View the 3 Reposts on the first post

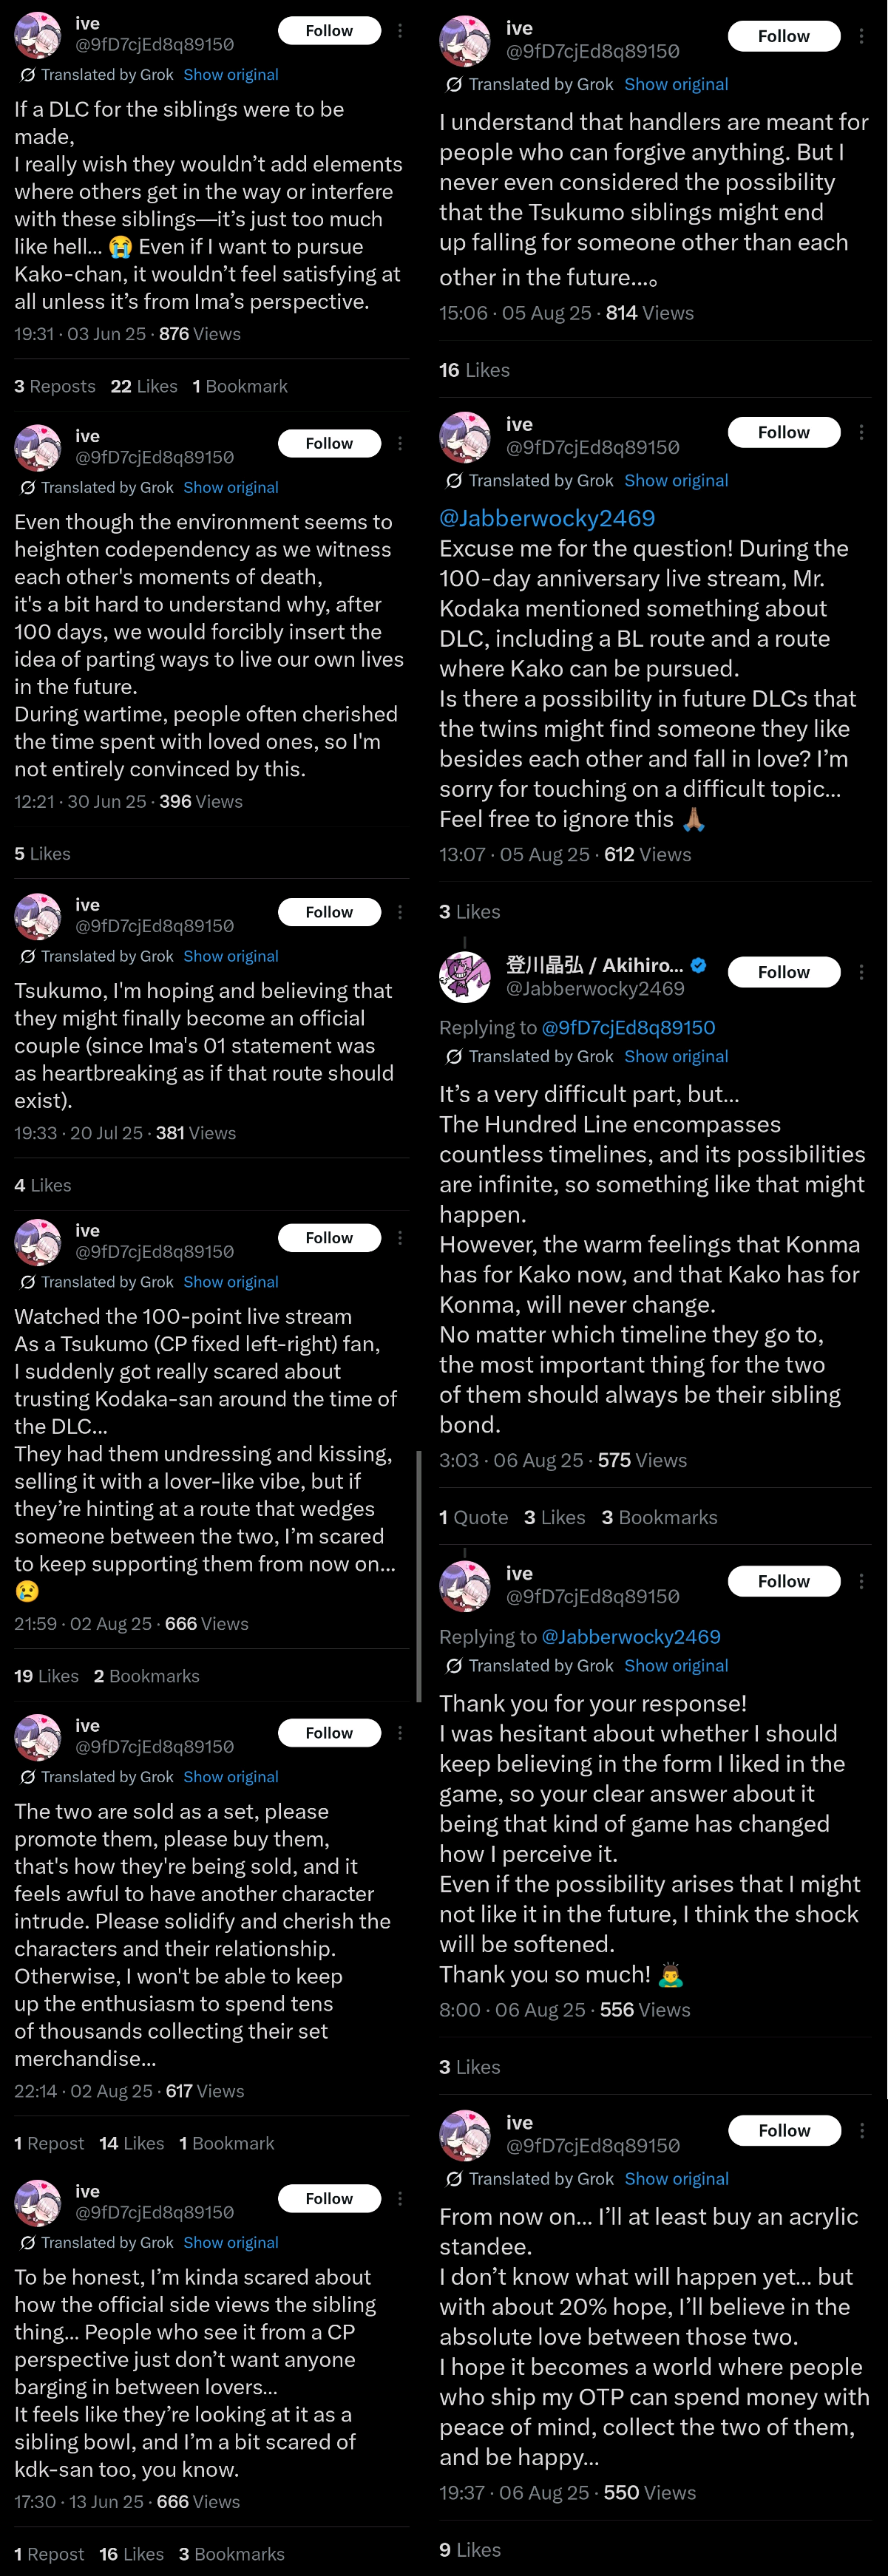point(55,386)
